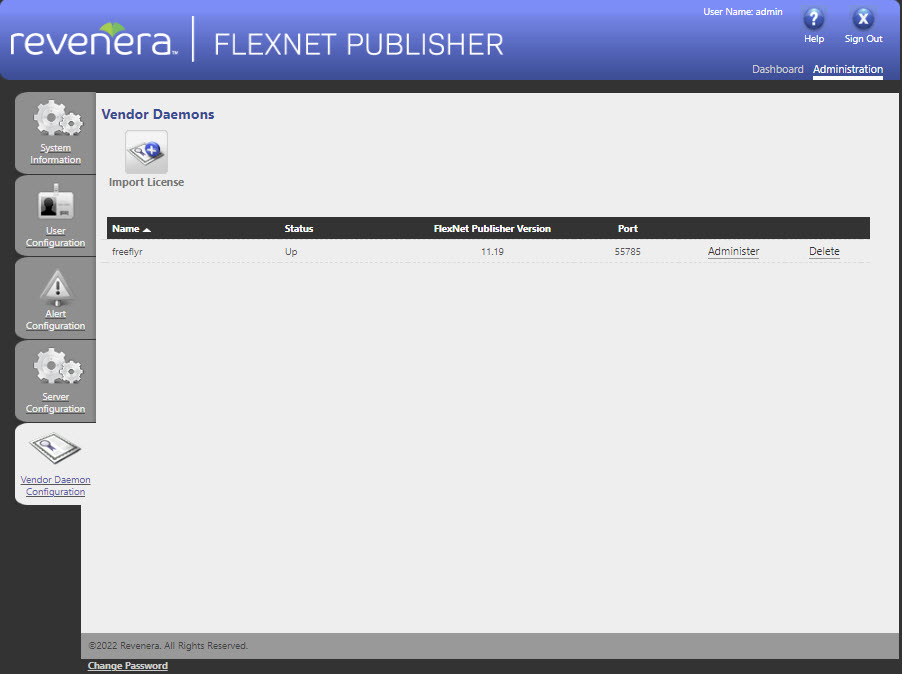Screen dimensions: 902x674
Task: Select the freeflyr name cell
Action: click(x=127, y=252)
